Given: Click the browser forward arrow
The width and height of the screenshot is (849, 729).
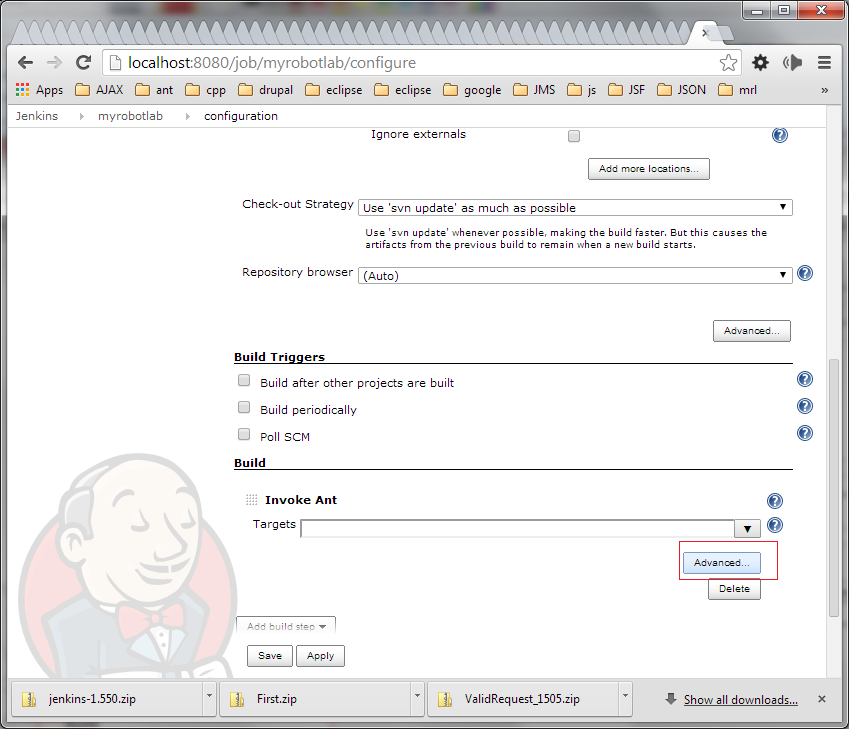Looking at the screenshot, I should (x=54, y=63).
